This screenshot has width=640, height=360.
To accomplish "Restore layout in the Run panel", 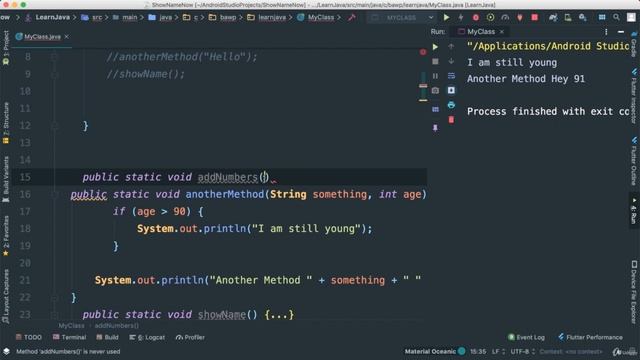I will (x=435, y=109).
